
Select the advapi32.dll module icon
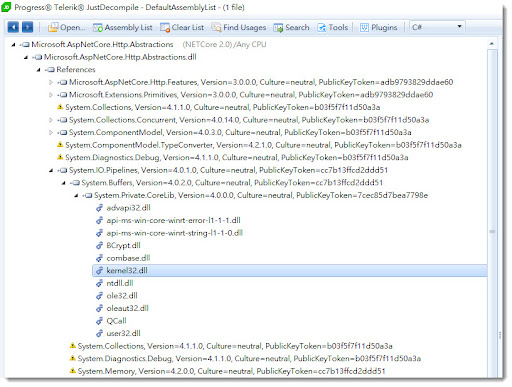(99, 208)
